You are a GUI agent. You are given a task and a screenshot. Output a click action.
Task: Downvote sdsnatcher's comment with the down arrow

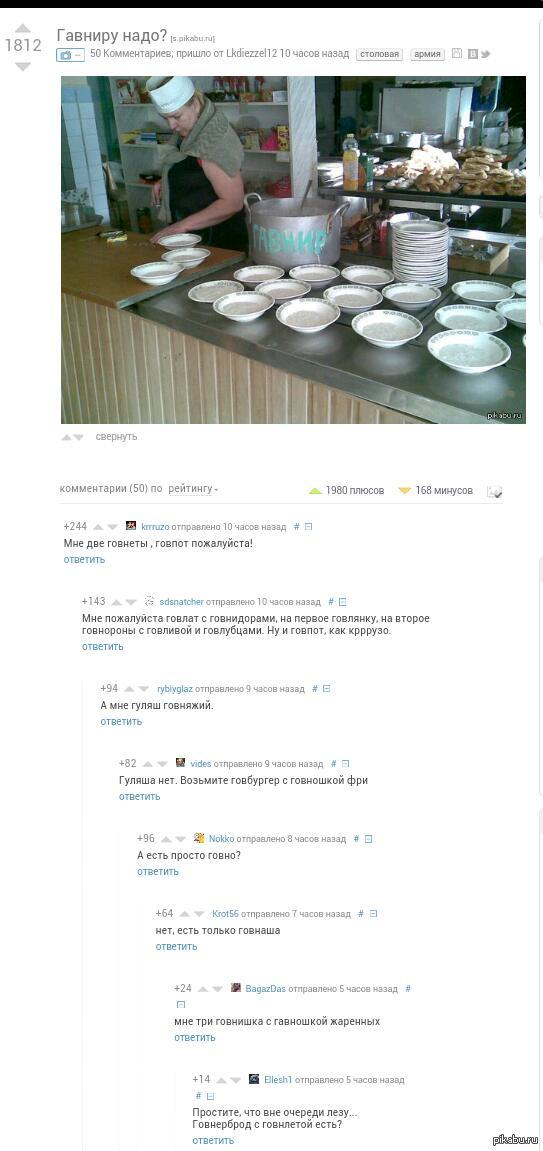pos(131,602)
